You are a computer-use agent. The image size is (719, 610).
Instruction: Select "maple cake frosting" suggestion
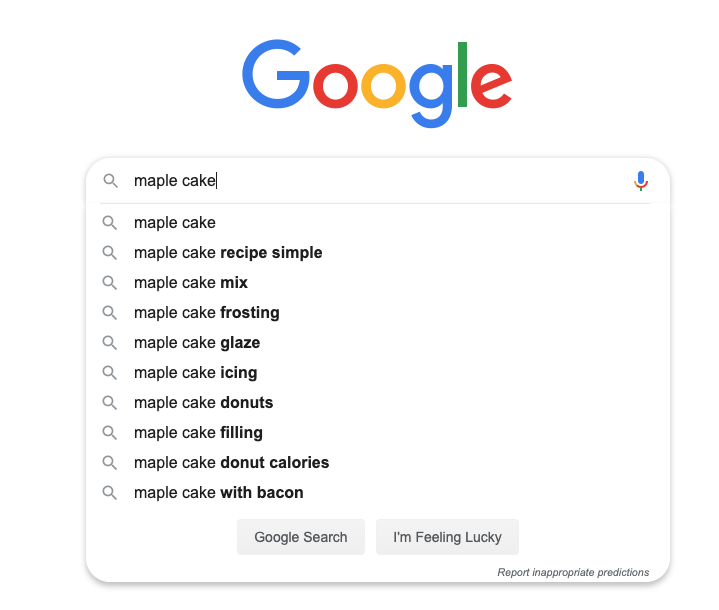(x=207, y=313)
